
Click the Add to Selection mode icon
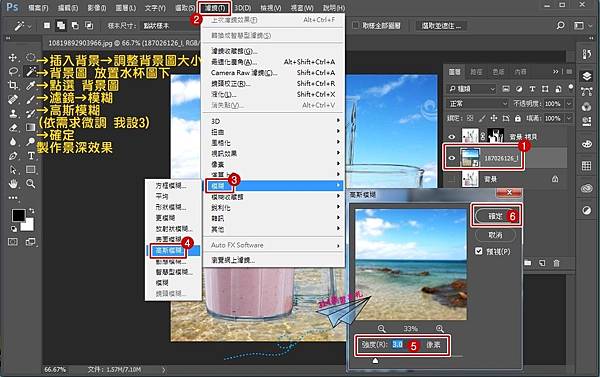coord(61,26)
